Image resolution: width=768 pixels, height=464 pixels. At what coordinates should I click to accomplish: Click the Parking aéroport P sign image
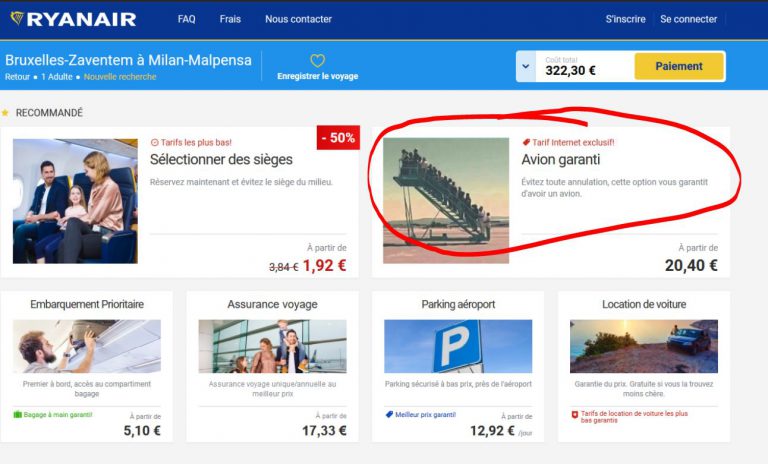[458, 346]
